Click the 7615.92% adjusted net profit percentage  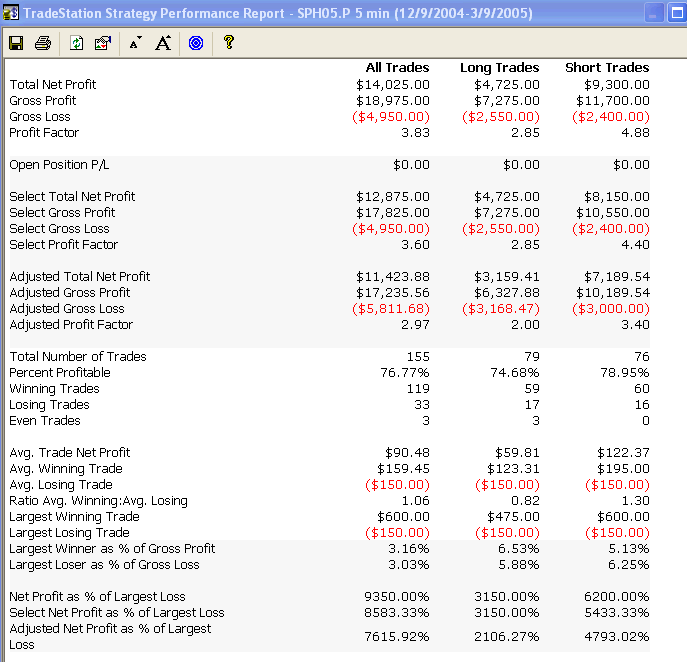(397, 637)
